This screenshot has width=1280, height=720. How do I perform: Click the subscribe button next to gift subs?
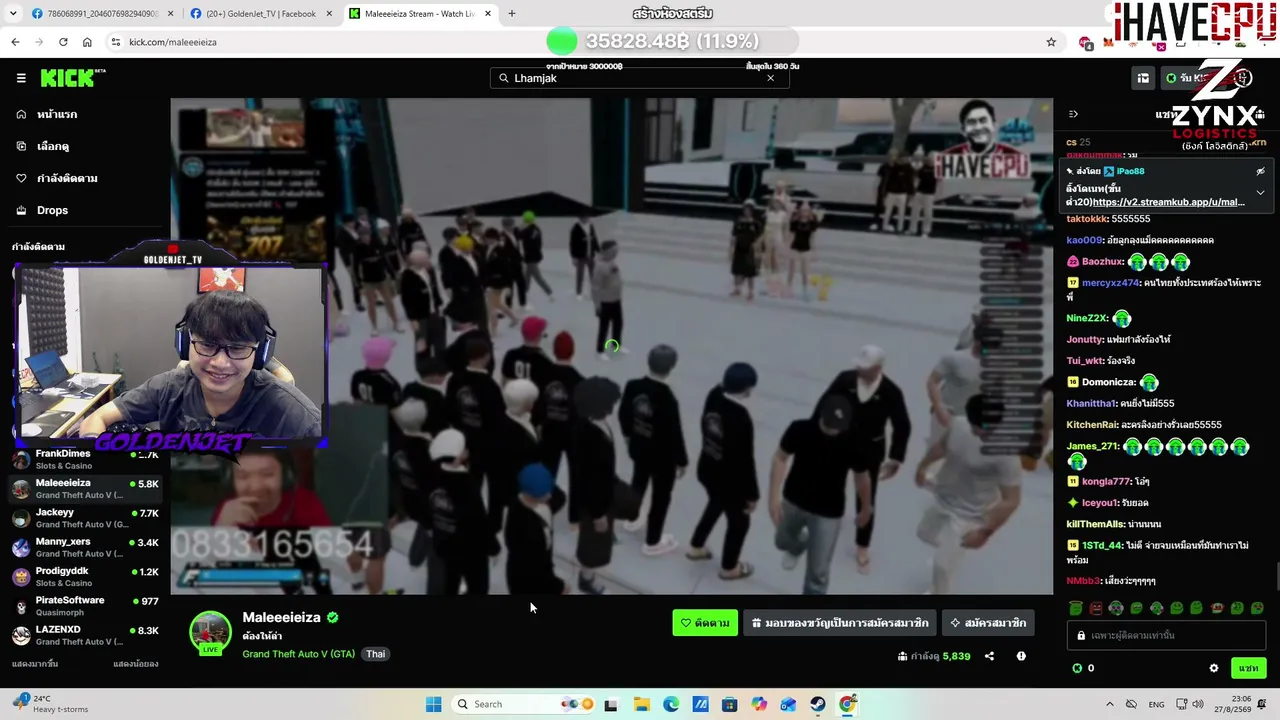988,623
